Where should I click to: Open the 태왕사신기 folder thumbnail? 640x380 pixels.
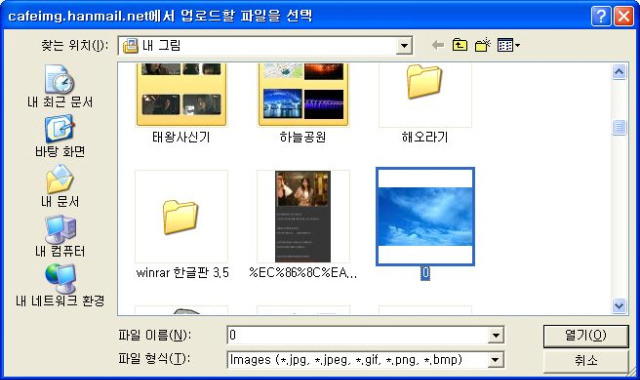[181, 95]
